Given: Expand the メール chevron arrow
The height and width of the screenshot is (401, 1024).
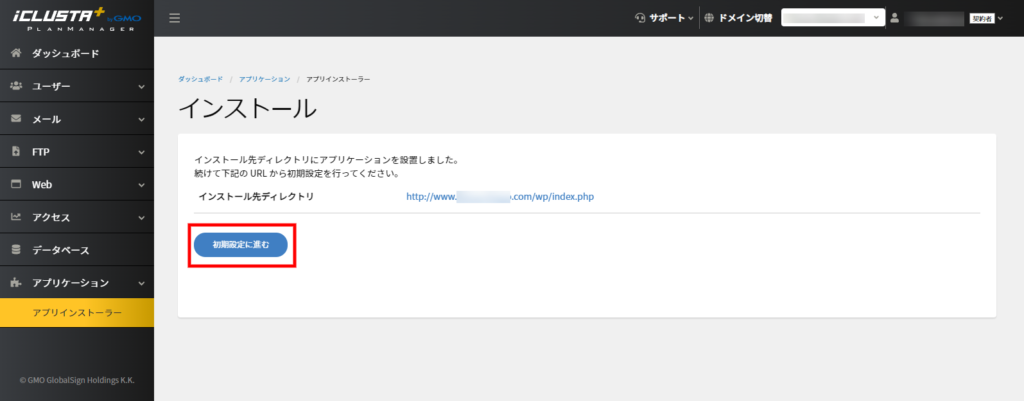Looking at the screenshot, I should point(142,120).
